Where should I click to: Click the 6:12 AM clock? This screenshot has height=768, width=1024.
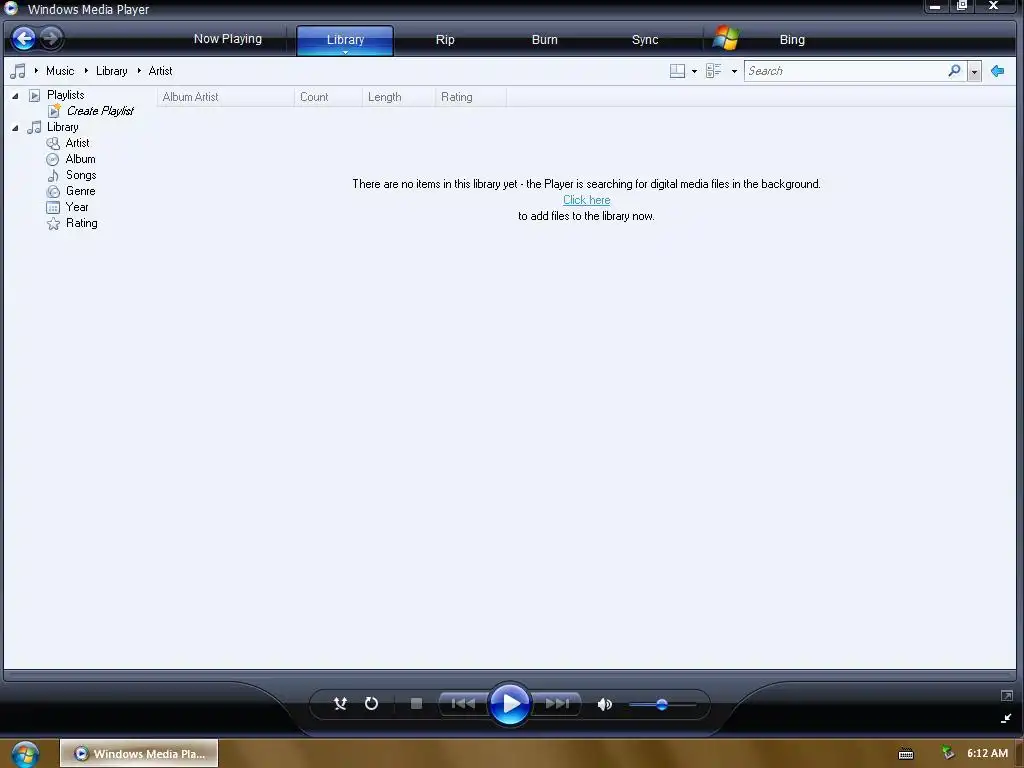987,753
